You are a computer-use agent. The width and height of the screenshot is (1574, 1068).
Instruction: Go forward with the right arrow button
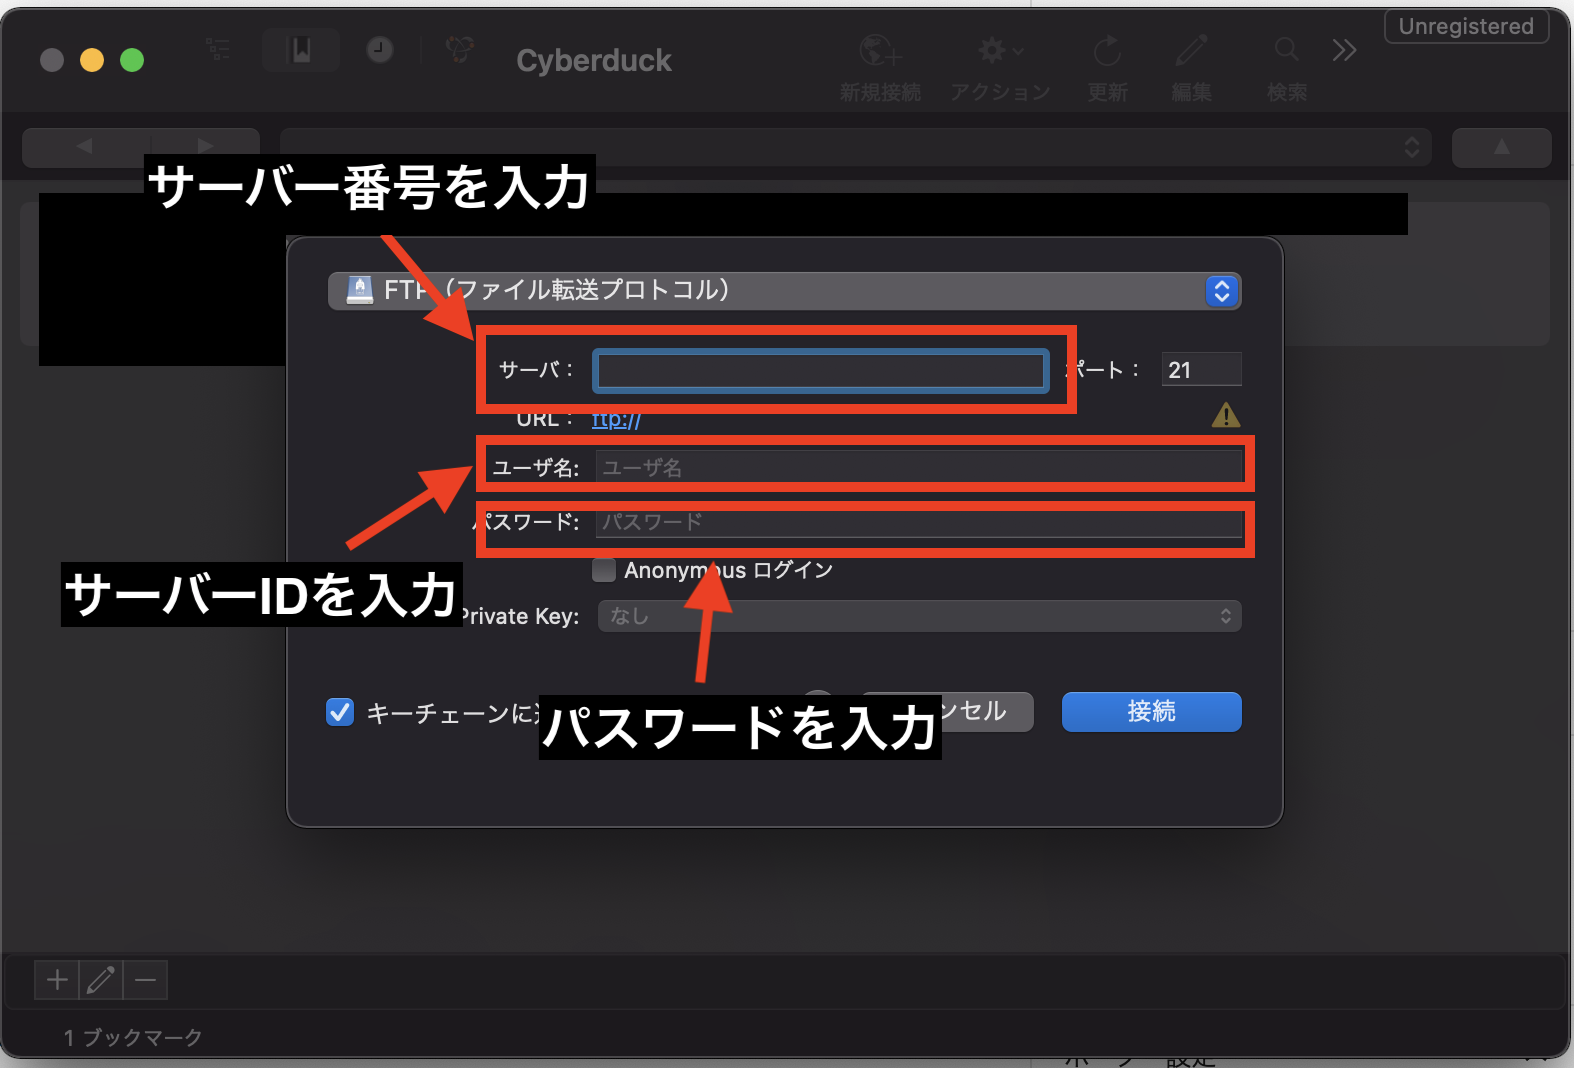(205, 147)
